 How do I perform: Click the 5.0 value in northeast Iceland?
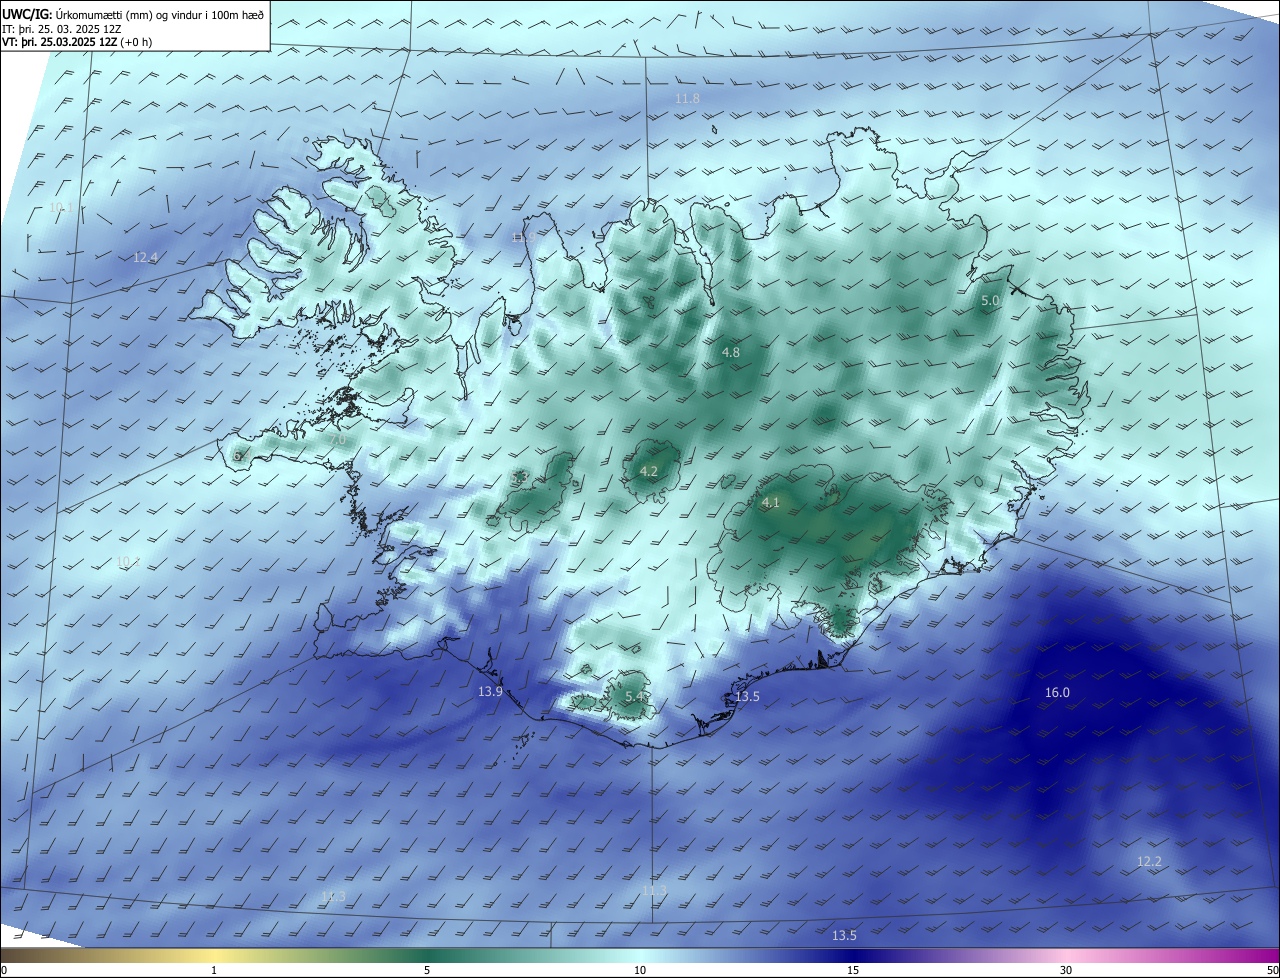pos(990,301)
